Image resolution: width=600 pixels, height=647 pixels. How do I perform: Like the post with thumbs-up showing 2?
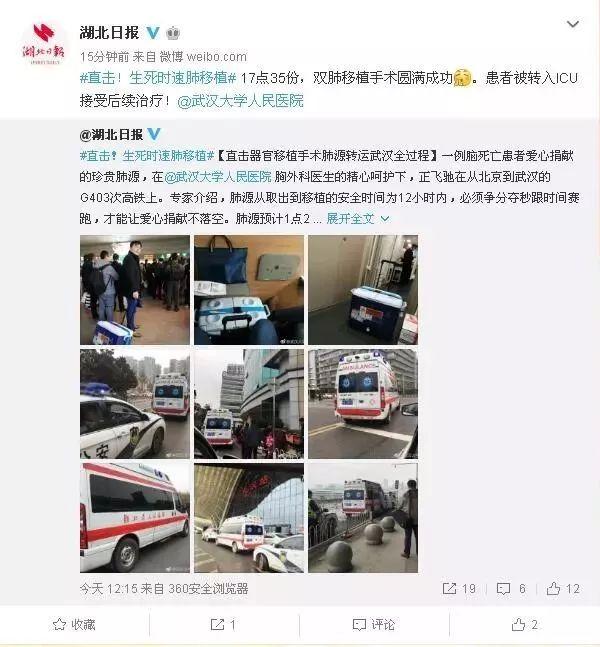(x=524, y=624)
